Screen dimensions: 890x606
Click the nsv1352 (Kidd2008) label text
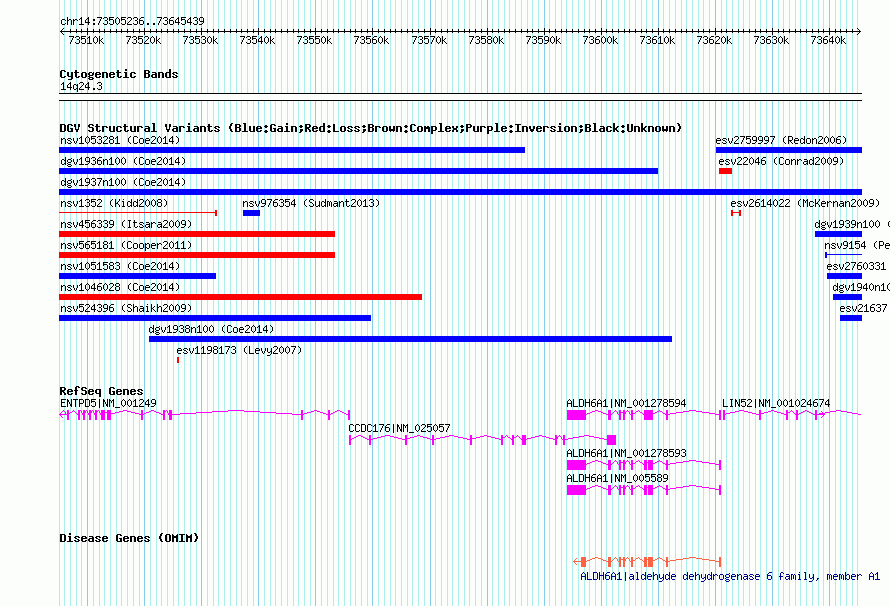click(114, 203)
